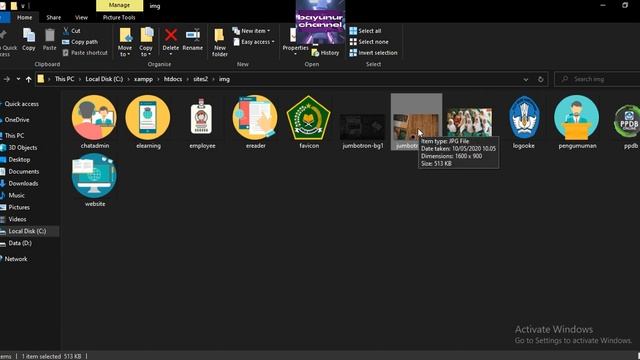Click htdocs in address path
The image size is (640, 360).
point(173,79)
